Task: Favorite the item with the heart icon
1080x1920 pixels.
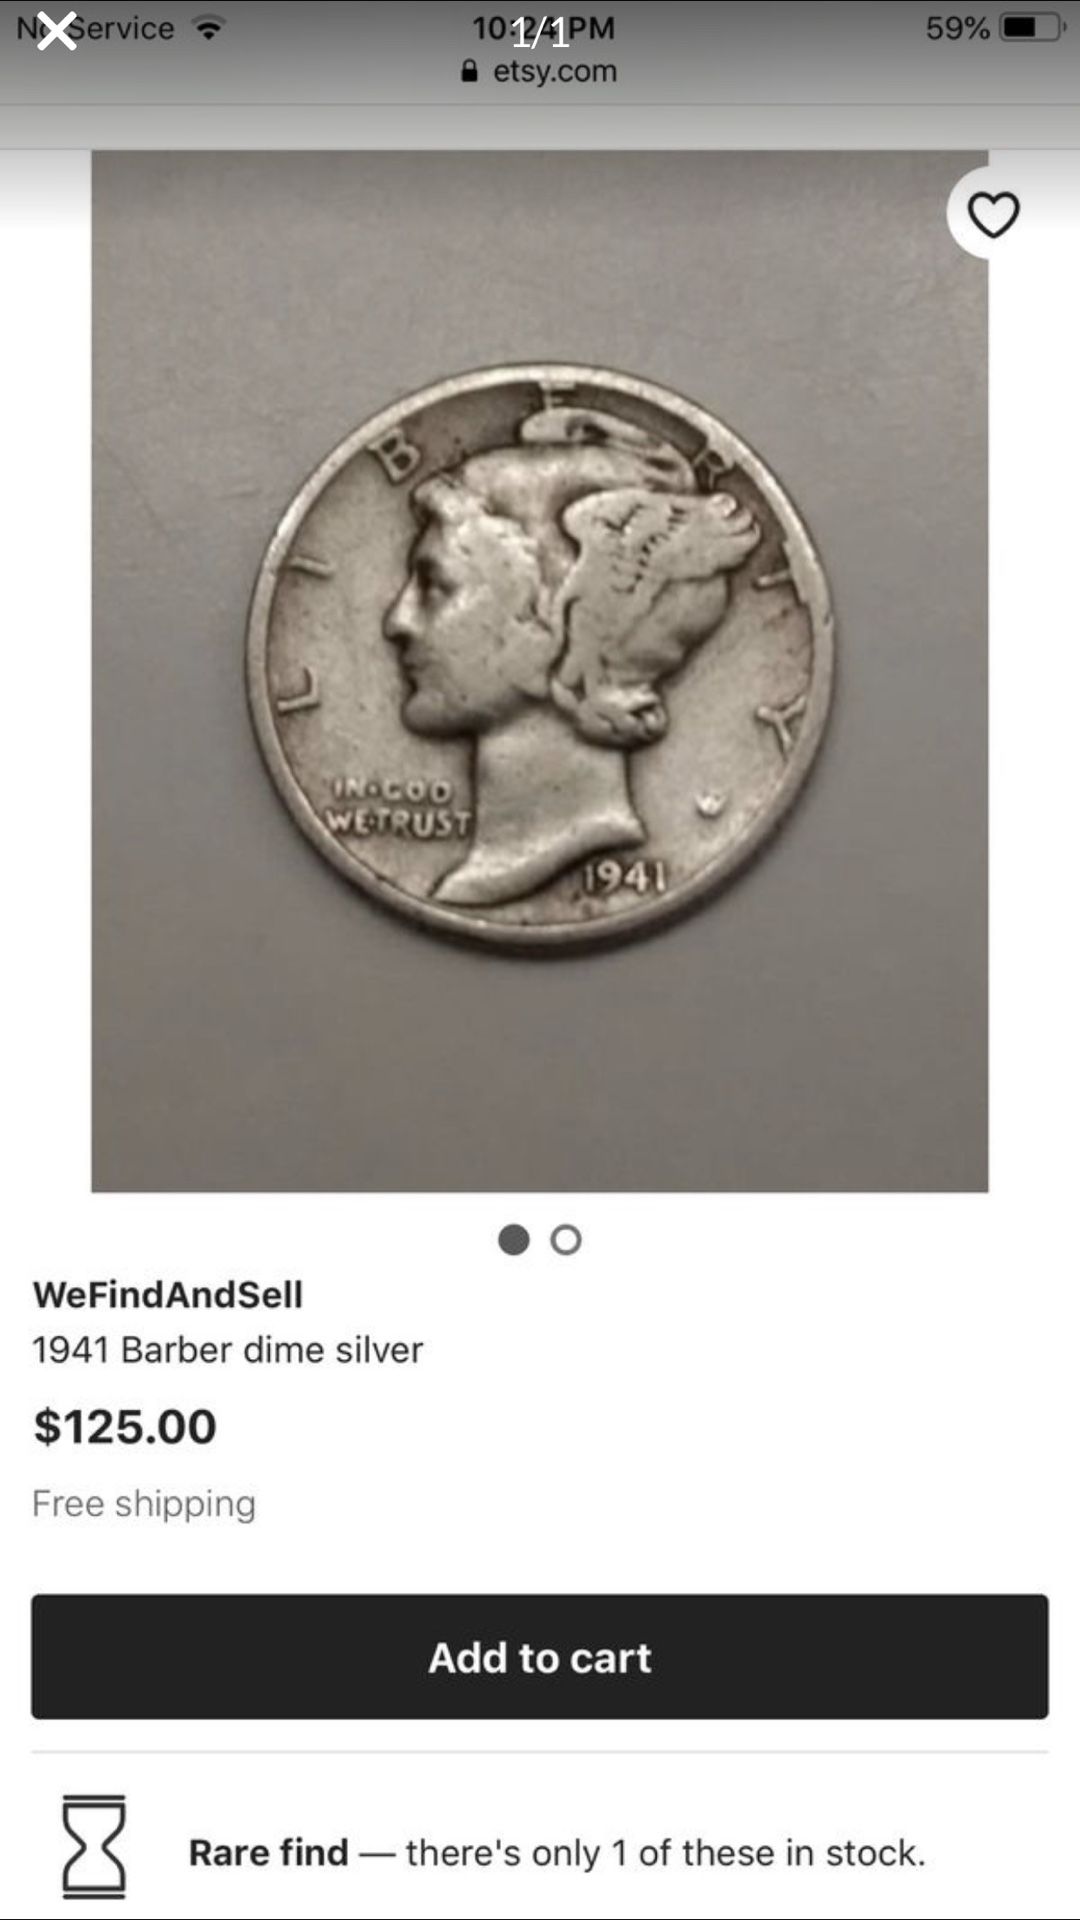Action: pos(993,214)
